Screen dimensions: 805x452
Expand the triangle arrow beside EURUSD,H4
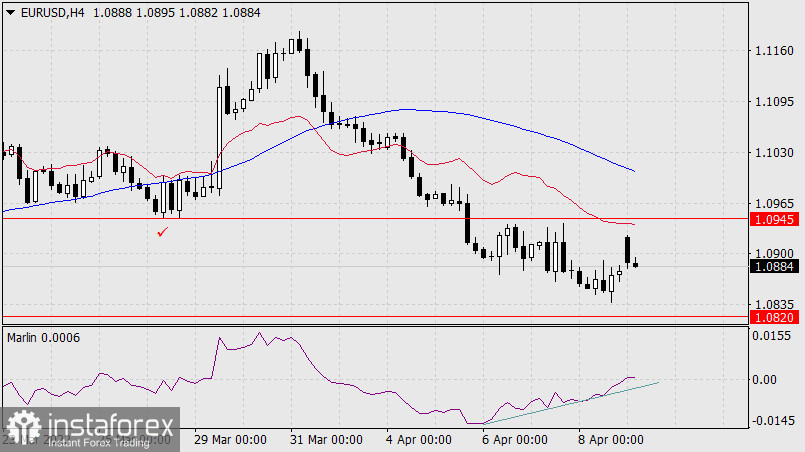pyautogui.click(x=10, y=11)
